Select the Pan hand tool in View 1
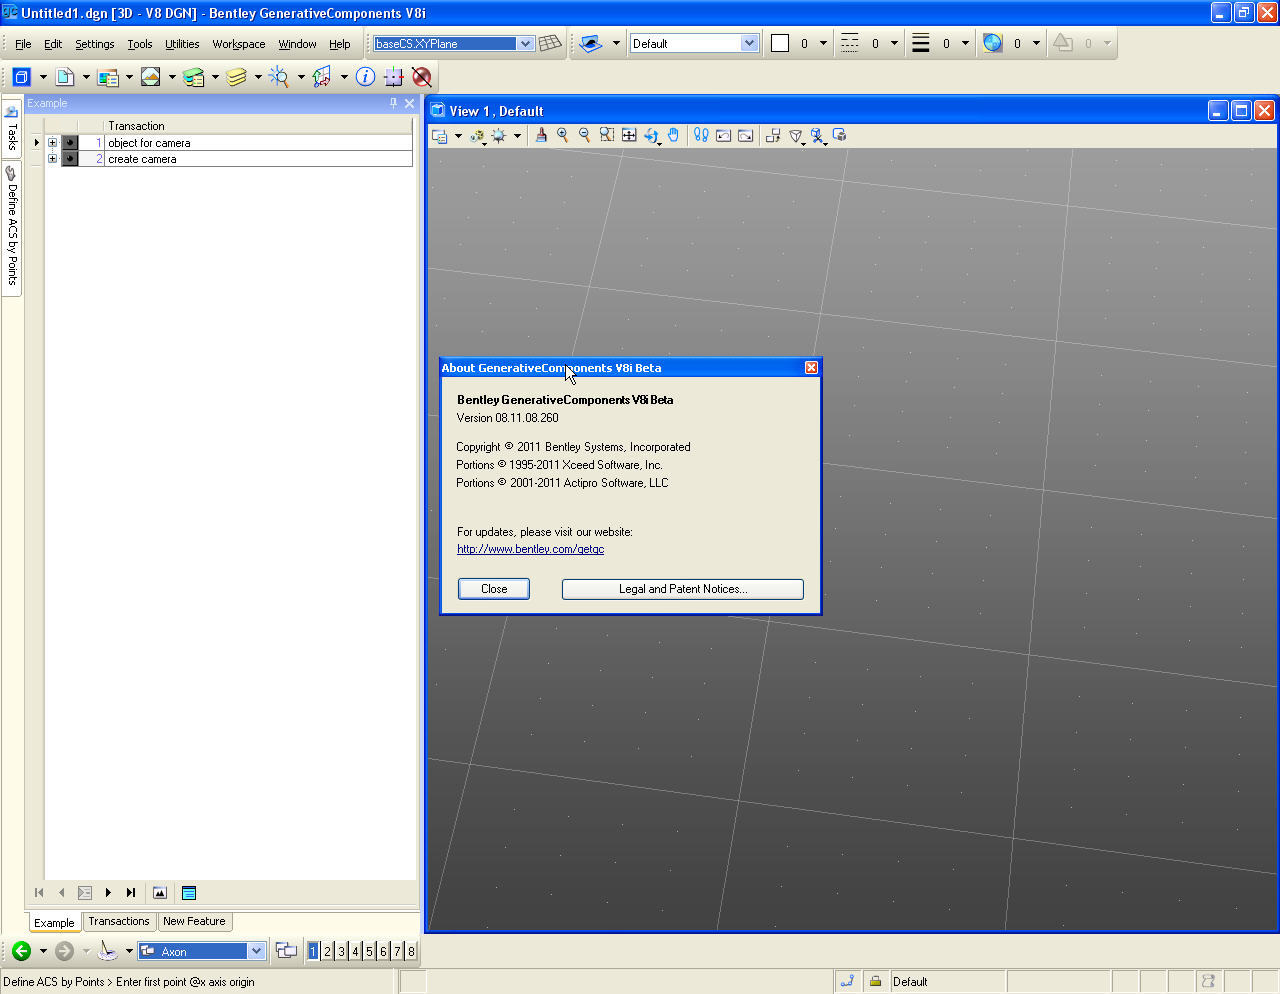 (673, 135)
